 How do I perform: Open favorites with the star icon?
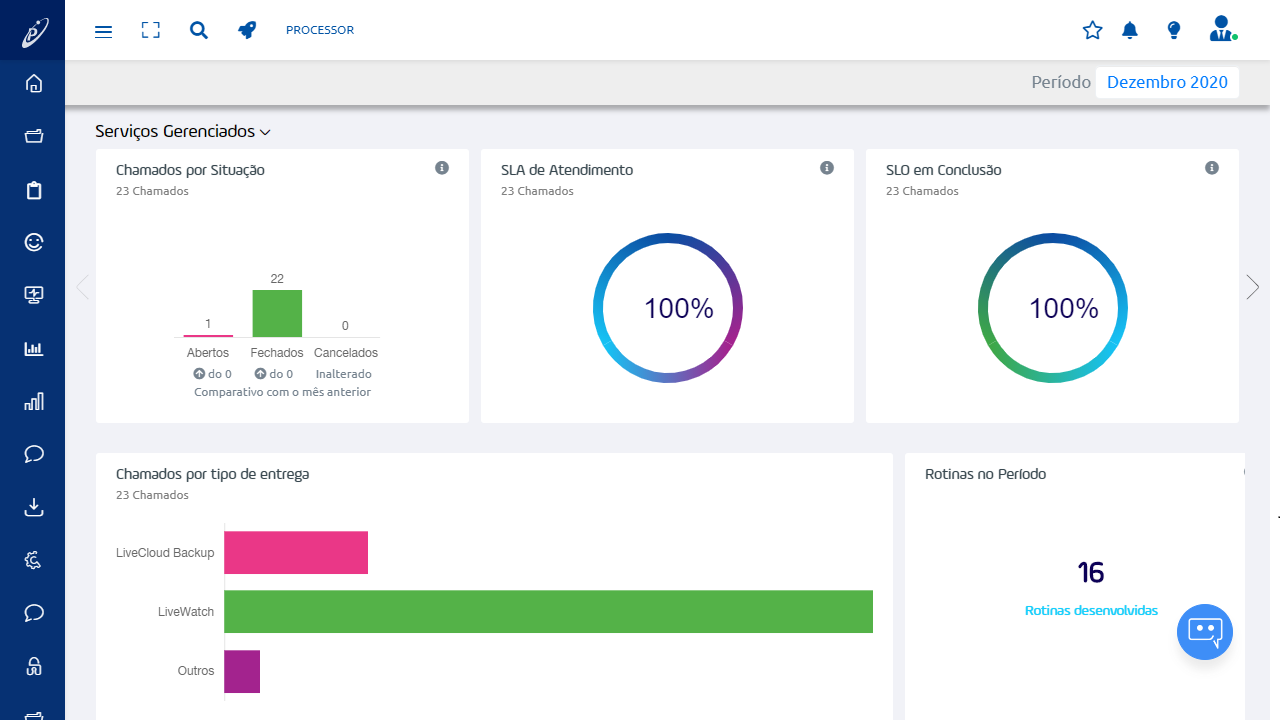tap(1092, 30)
